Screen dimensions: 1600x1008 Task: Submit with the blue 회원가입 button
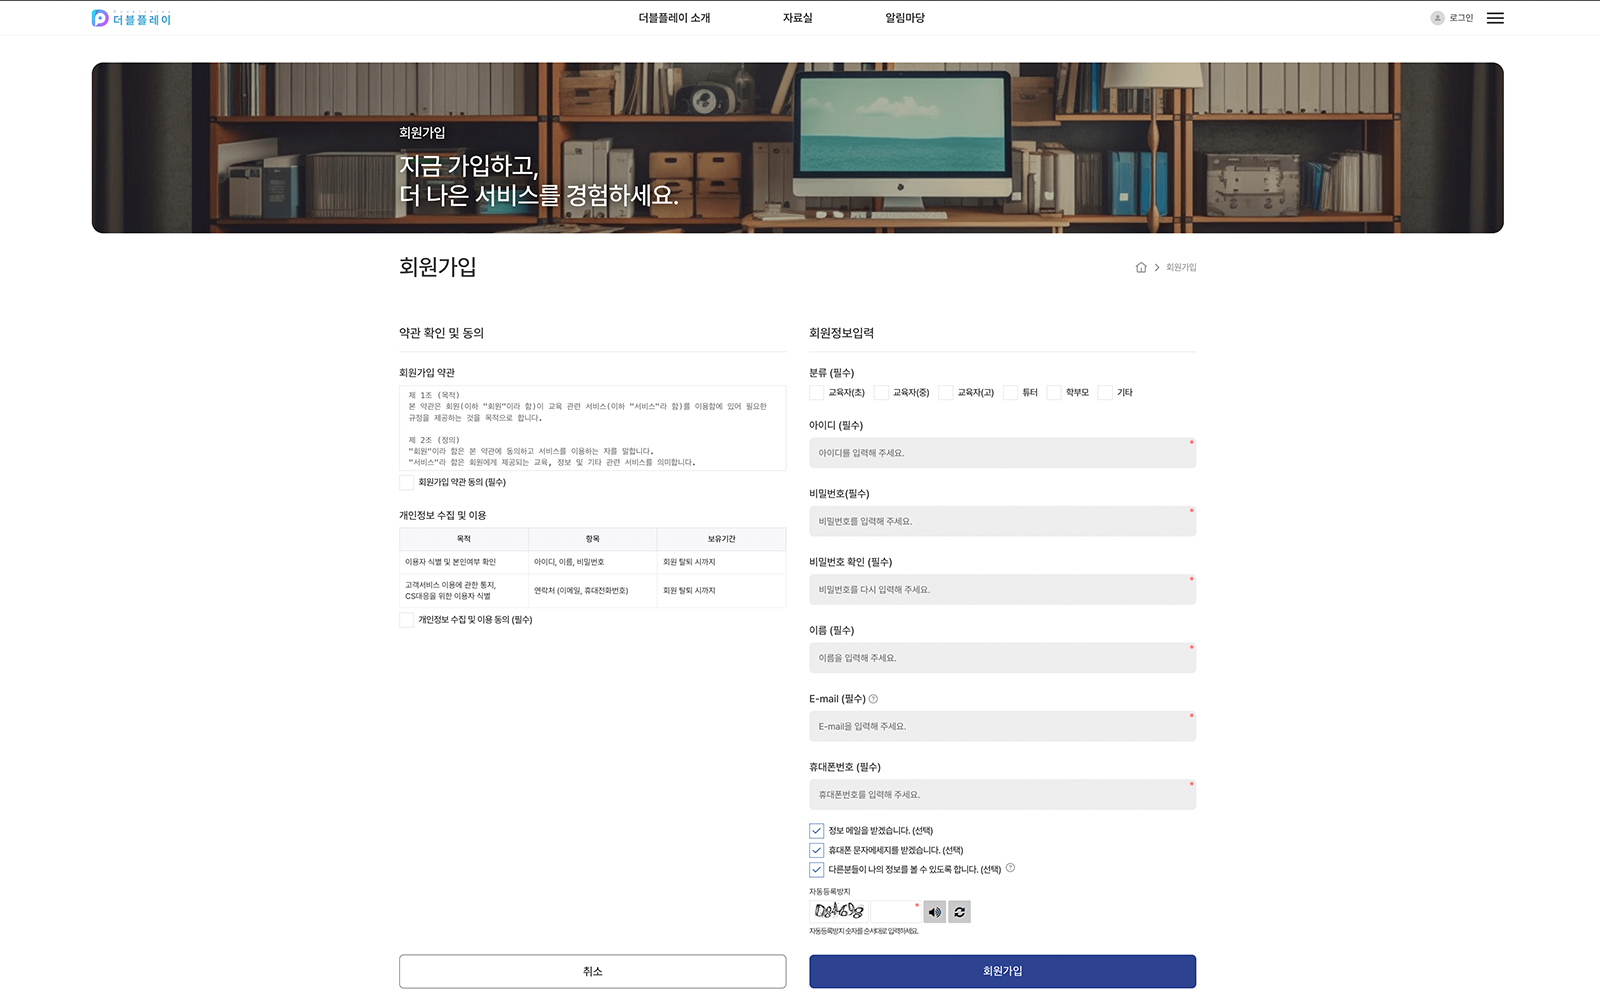click(x=1002, y=971)
